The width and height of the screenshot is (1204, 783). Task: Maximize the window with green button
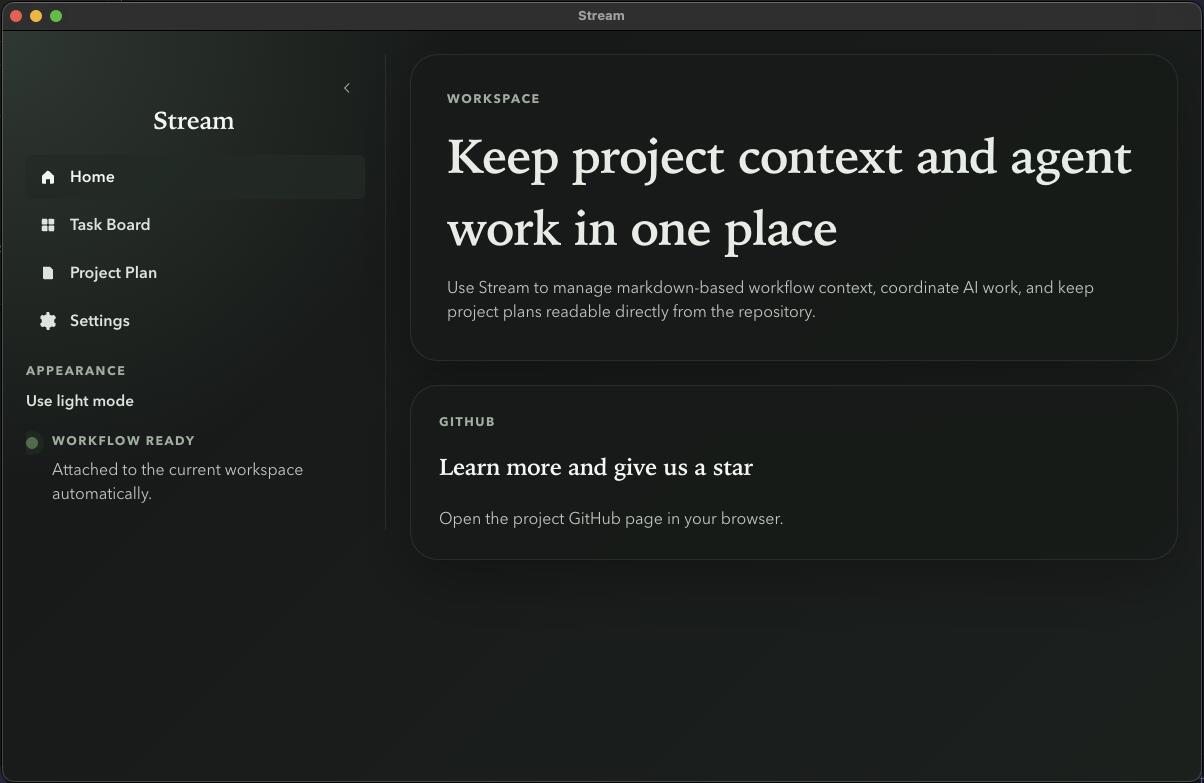pyautogui.click(x=56, y=16)
